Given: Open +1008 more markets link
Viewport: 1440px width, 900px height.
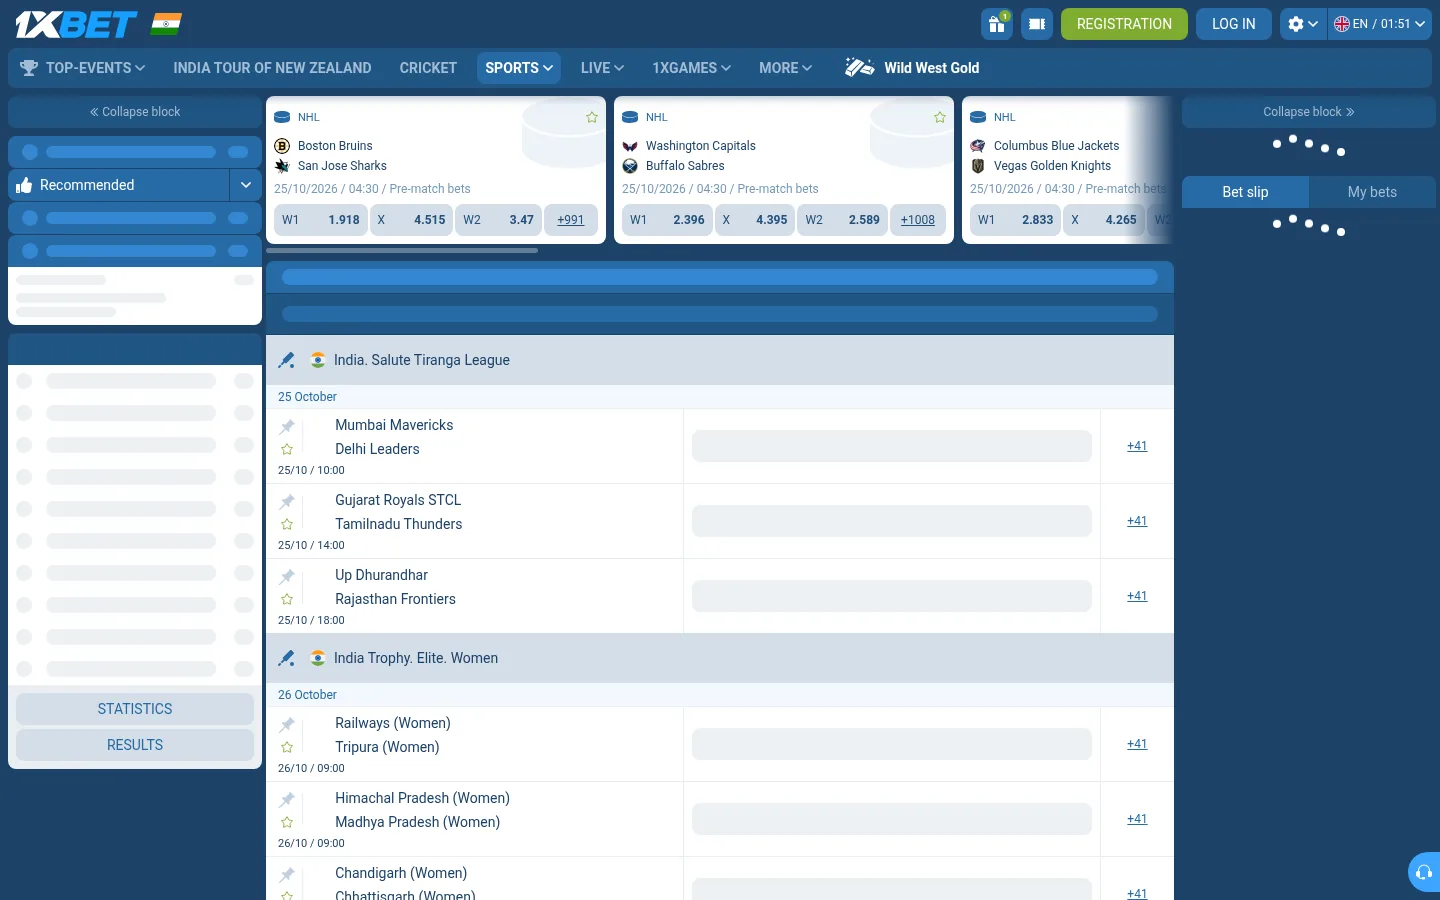Looking at the screenshot, I should [x=918, y=220].
